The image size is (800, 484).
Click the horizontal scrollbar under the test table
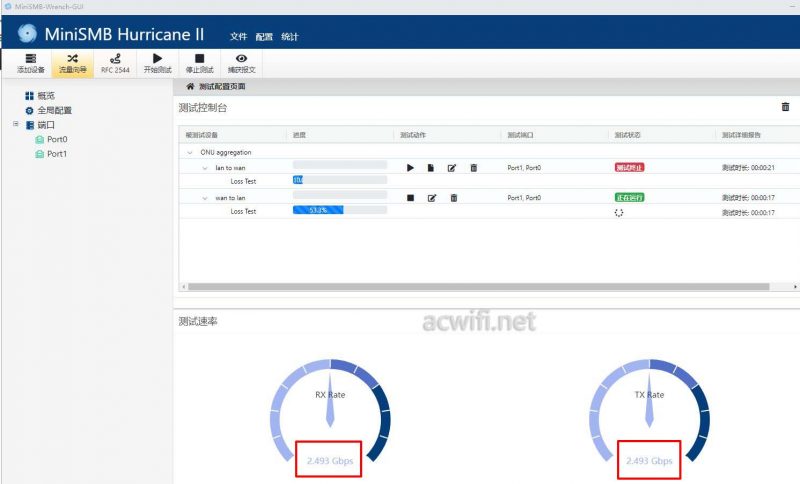click(x=479, y=287)
